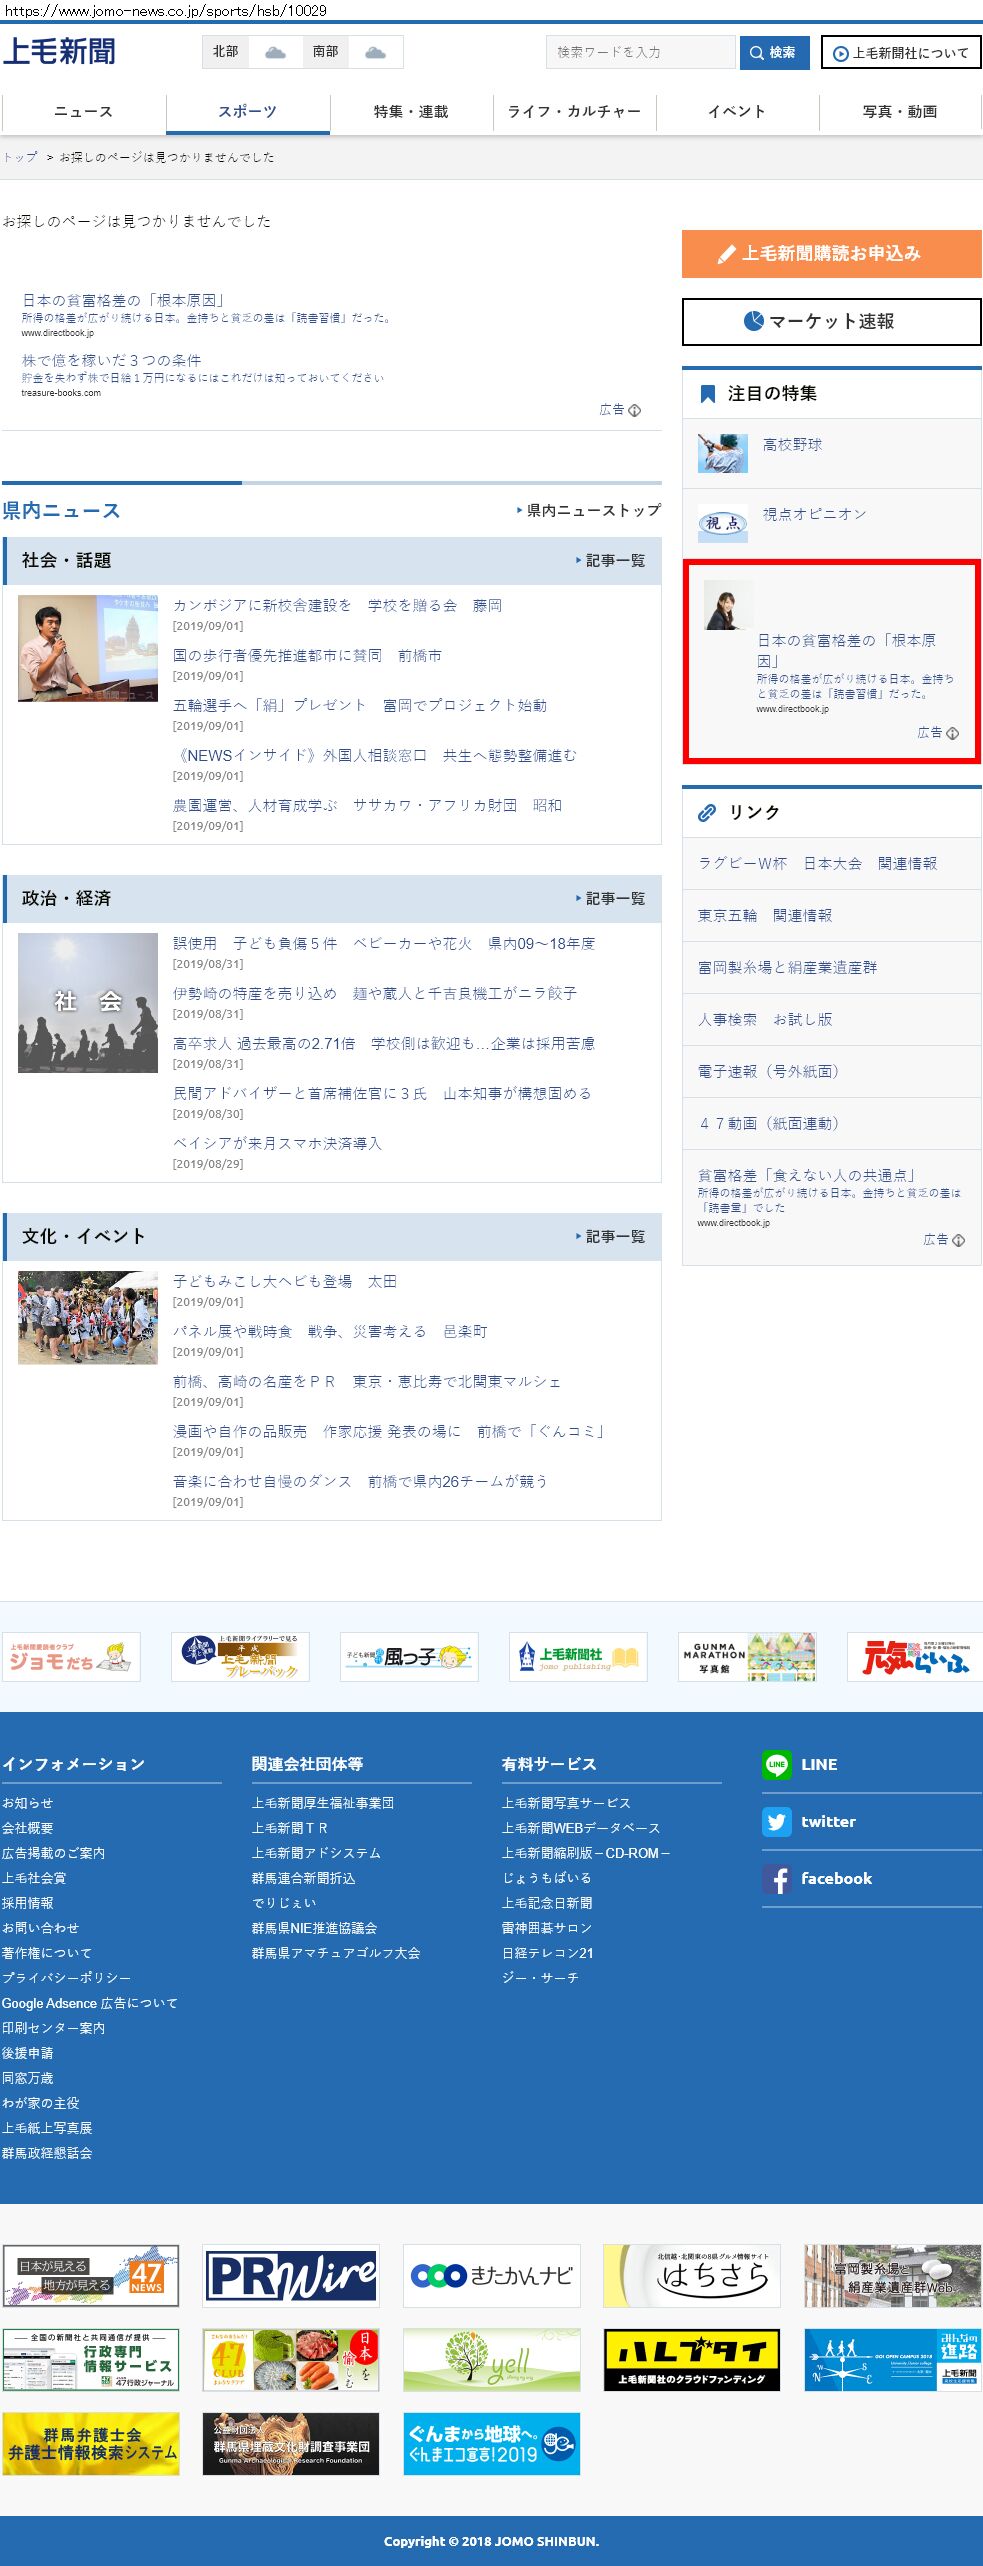Expand 文化・イベント 記事一覧 article list
This screenshot has height=2566, width=983.
[x=610, y=1237]
